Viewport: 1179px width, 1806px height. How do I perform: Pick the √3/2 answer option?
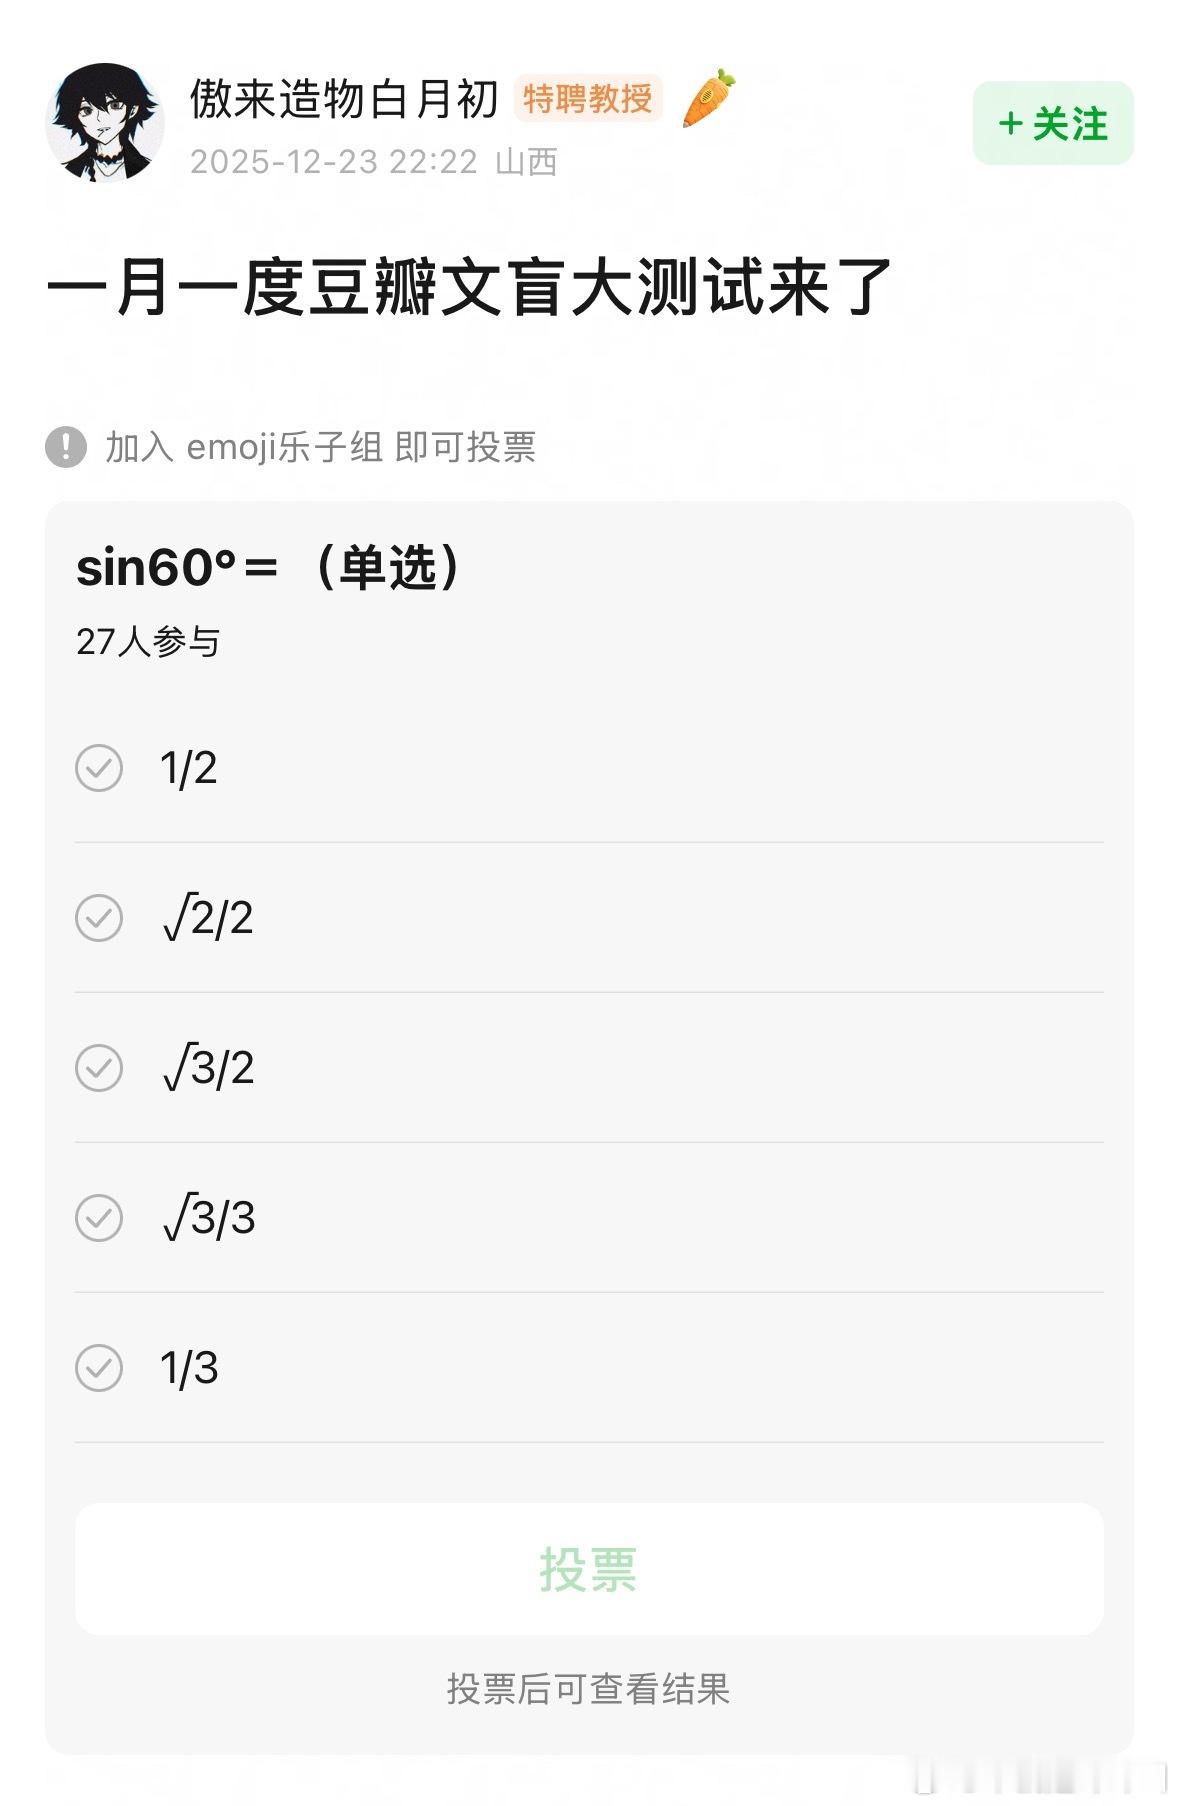[x=589, y=1068]
